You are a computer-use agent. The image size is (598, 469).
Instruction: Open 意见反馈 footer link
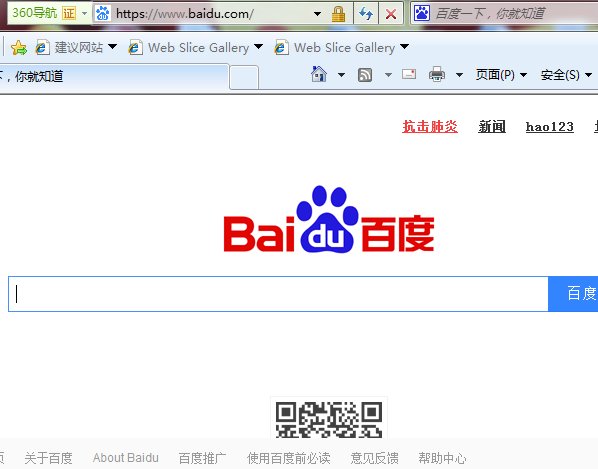375,458
